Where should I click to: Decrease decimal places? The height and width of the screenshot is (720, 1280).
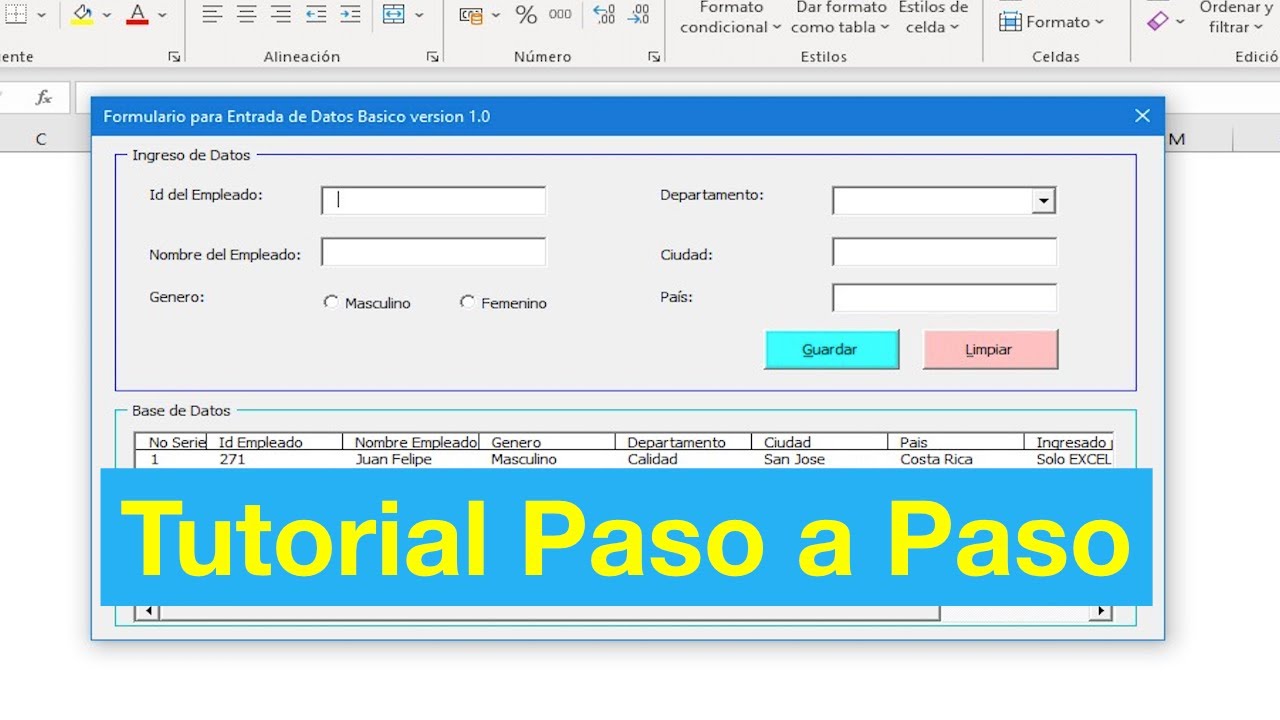[x=638, y=14]
